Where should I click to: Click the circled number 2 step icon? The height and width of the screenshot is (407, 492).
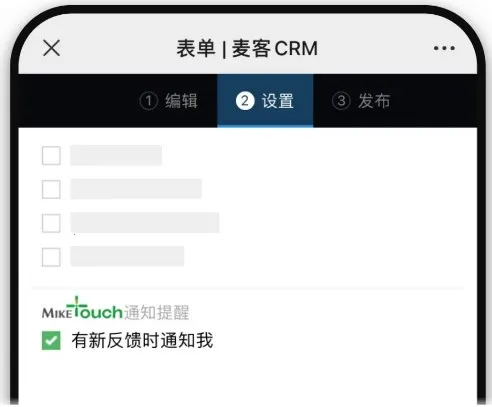245,101
